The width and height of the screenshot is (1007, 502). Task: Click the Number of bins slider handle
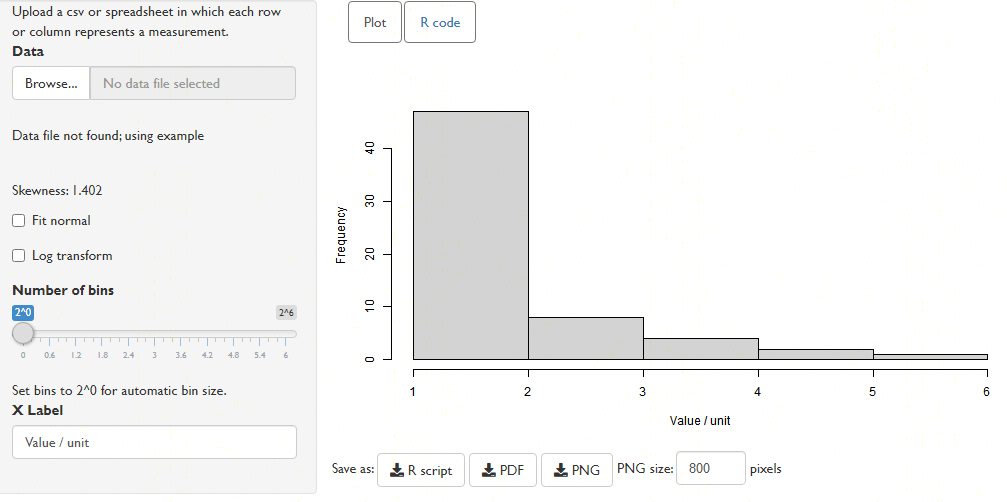coord(23,333)
